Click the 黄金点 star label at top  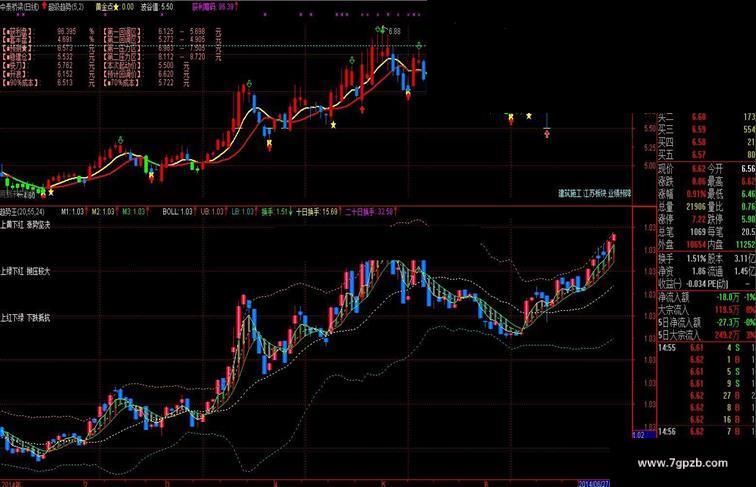click(x=115, y=7)
